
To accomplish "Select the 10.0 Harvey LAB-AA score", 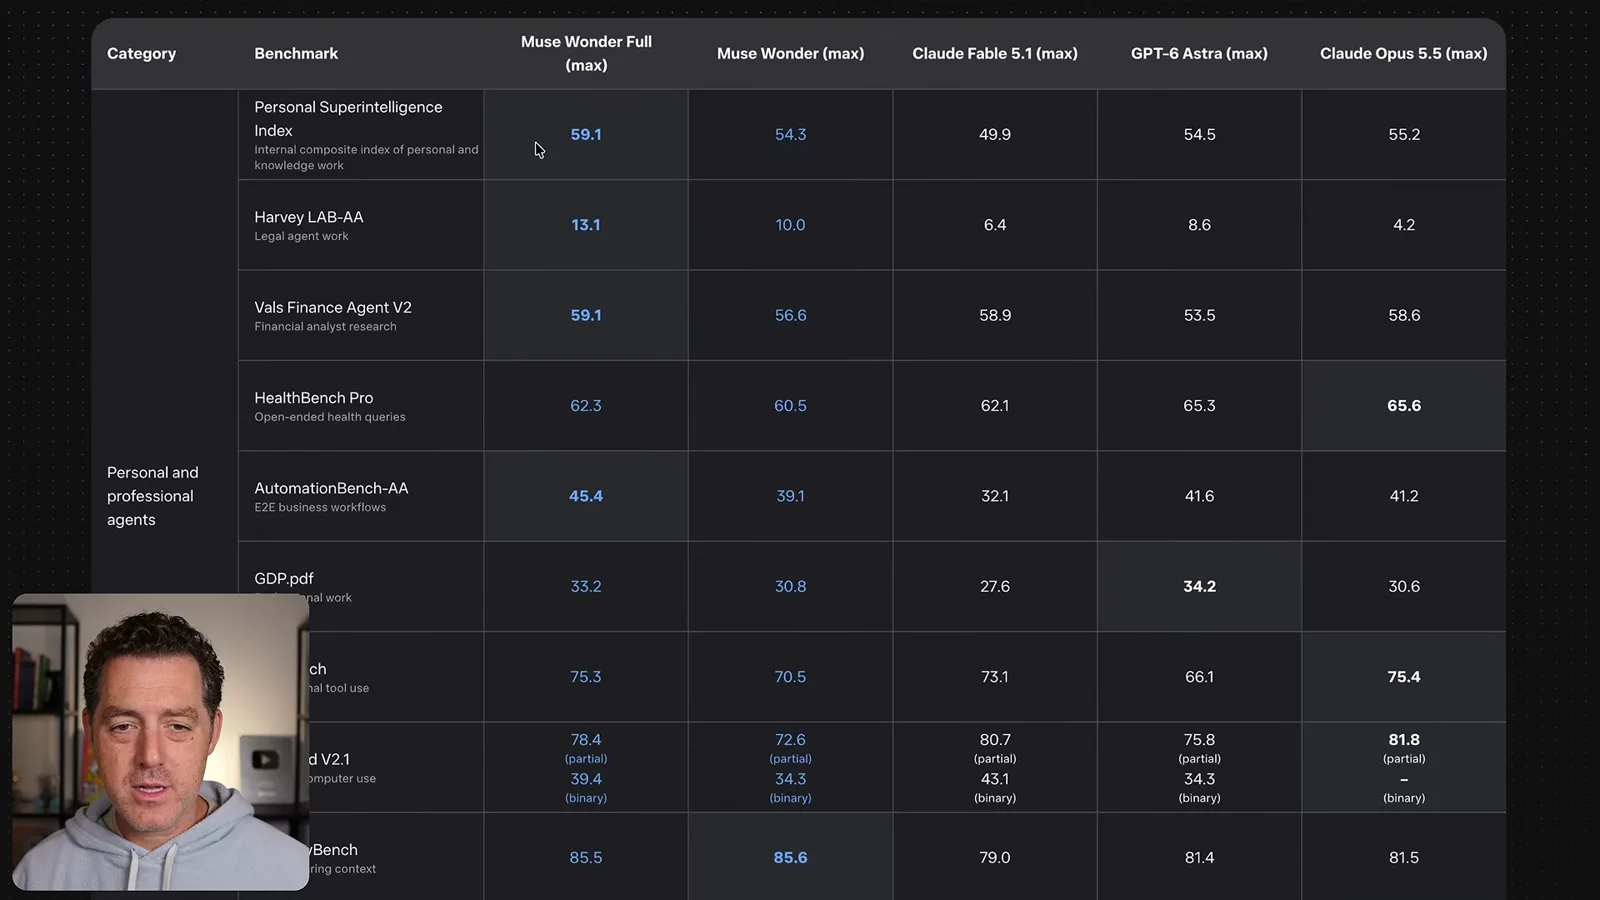I will 790,225.
